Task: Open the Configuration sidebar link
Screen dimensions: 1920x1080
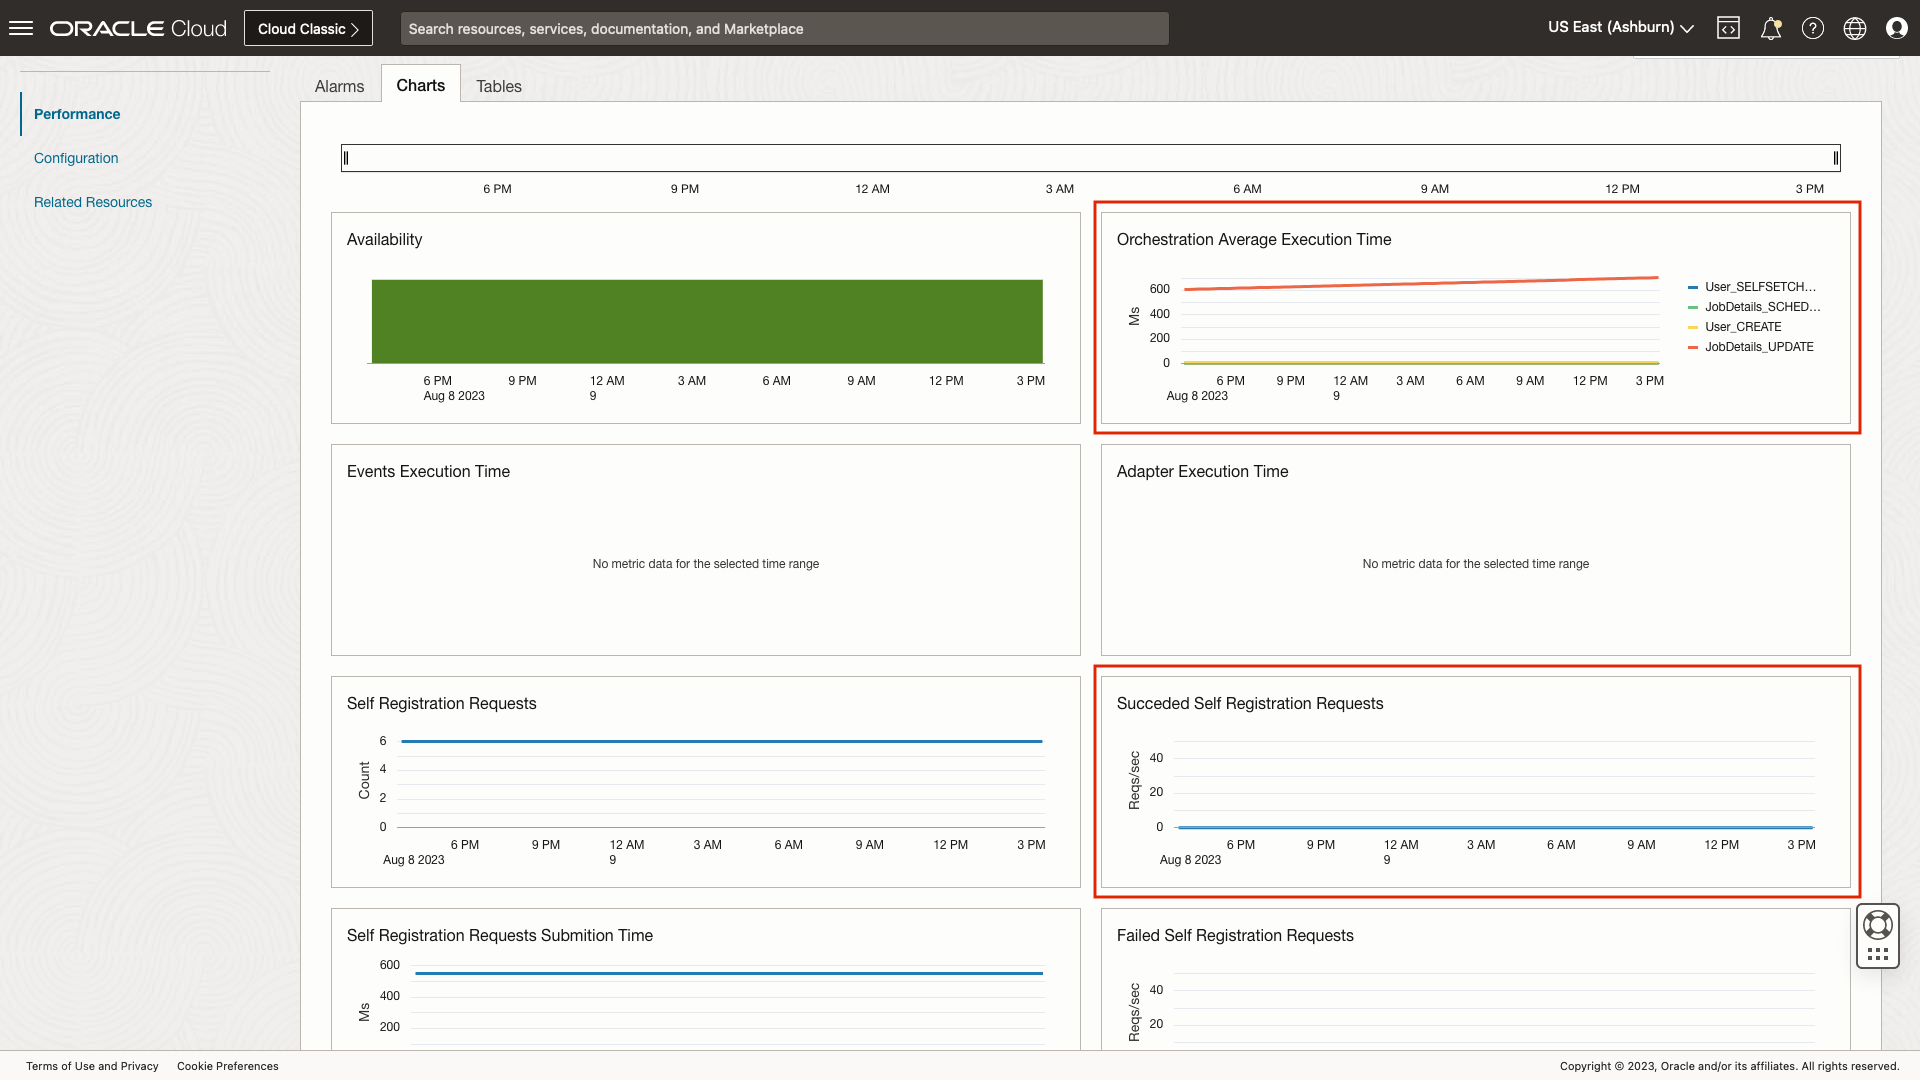Action: [x=76, y=158]
